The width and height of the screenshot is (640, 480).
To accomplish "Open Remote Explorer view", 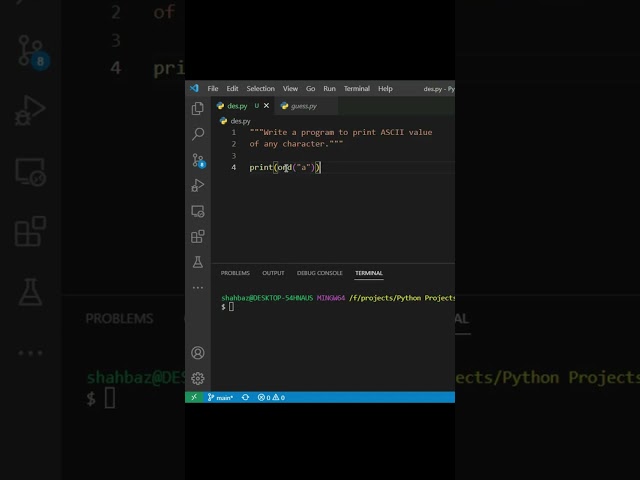I will [198, 211].
